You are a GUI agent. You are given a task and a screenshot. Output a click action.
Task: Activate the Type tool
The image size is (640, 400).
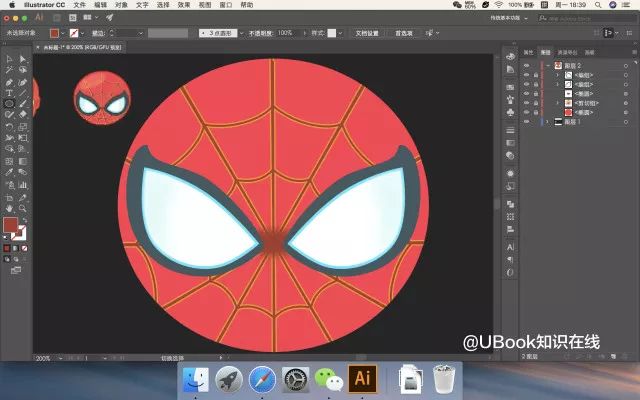click(x=9, y=93)
